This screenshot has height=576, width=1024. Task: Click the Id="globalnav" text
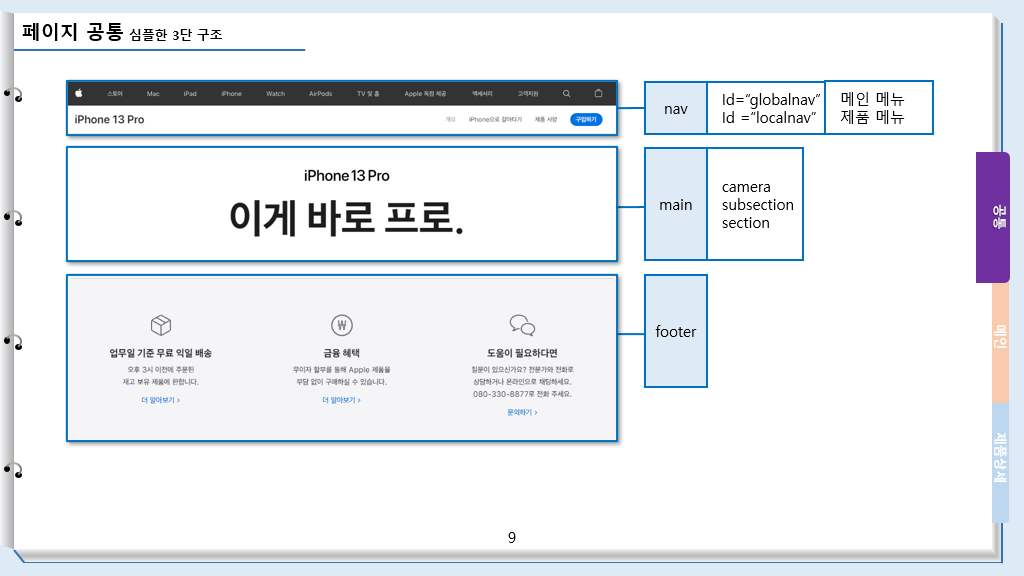tap(771, 99)
